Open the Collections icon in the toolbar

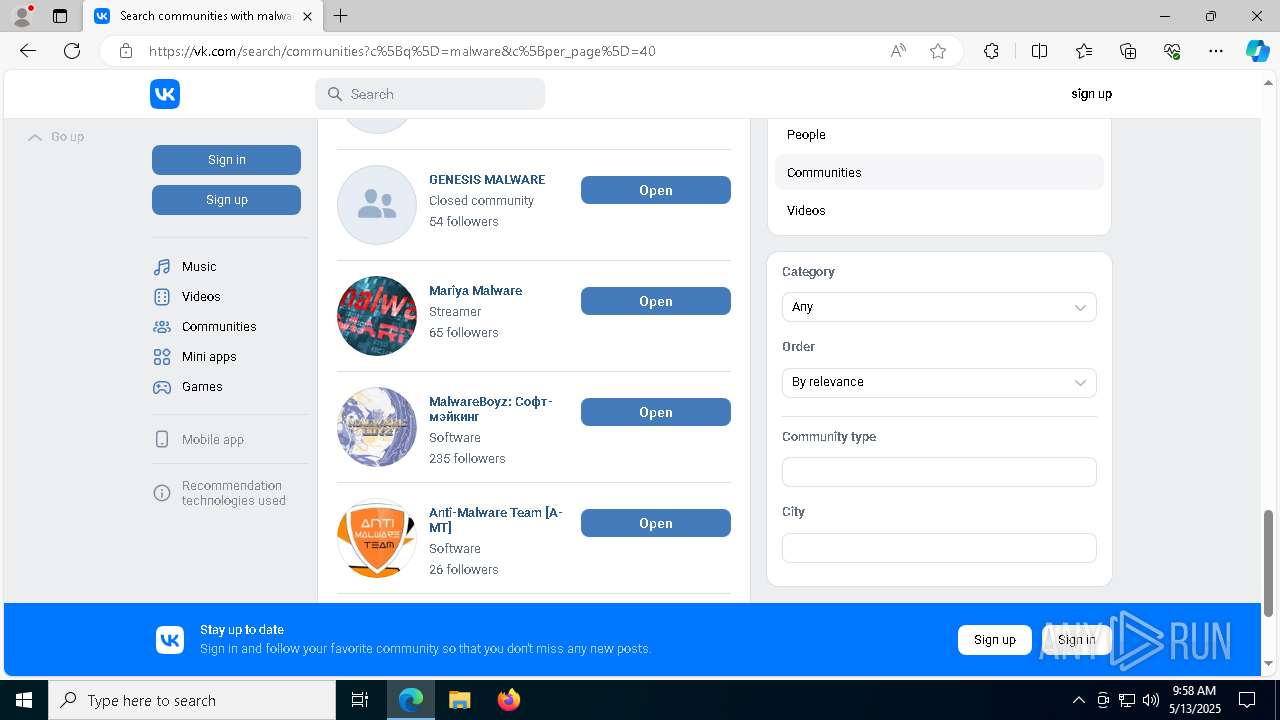(x=1128, y=51)
